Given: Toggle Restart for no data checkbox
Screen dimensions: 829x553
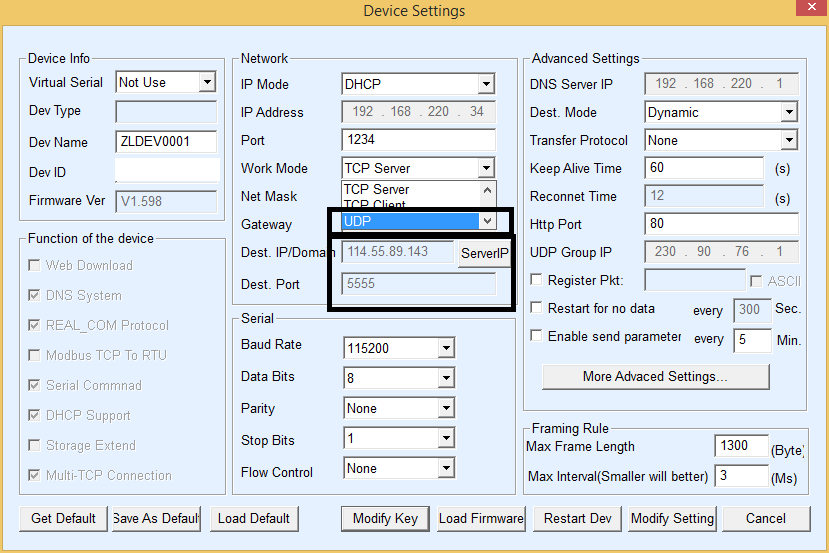Looking at the screenshot, I should pos(537,308).
